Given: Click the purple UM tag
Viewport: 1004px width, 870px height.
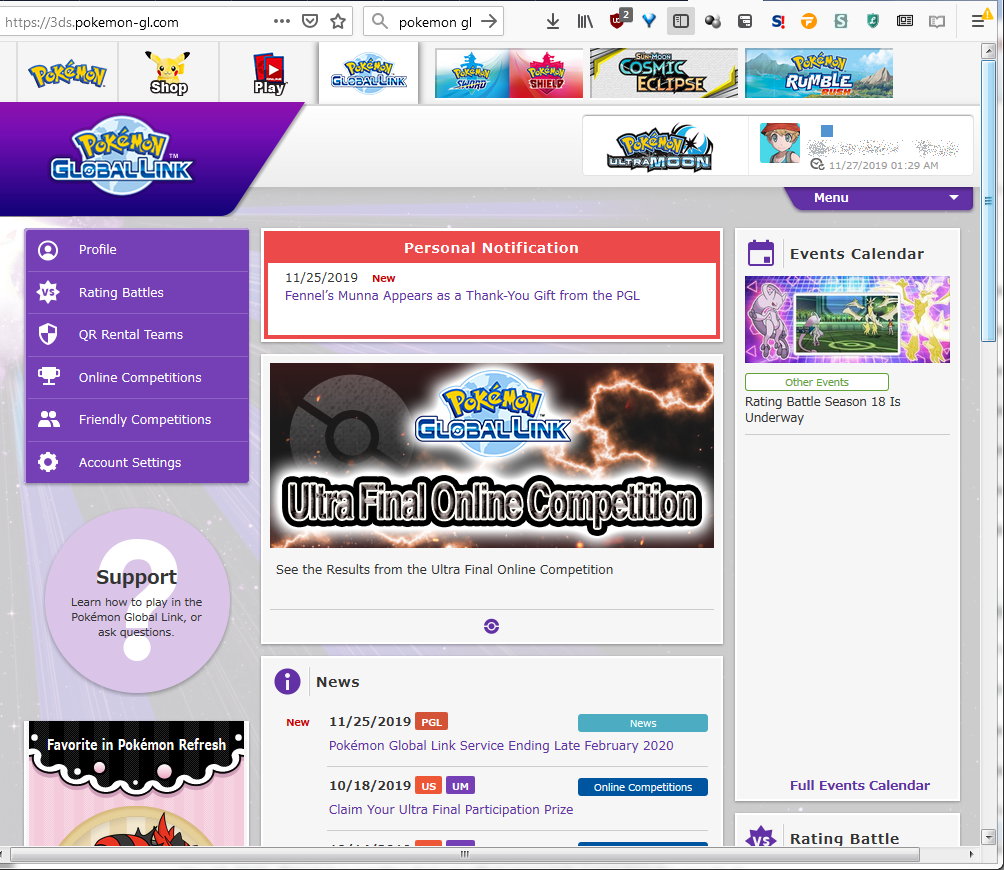Looking at the screenshot, I should click(x=460, y=785).
